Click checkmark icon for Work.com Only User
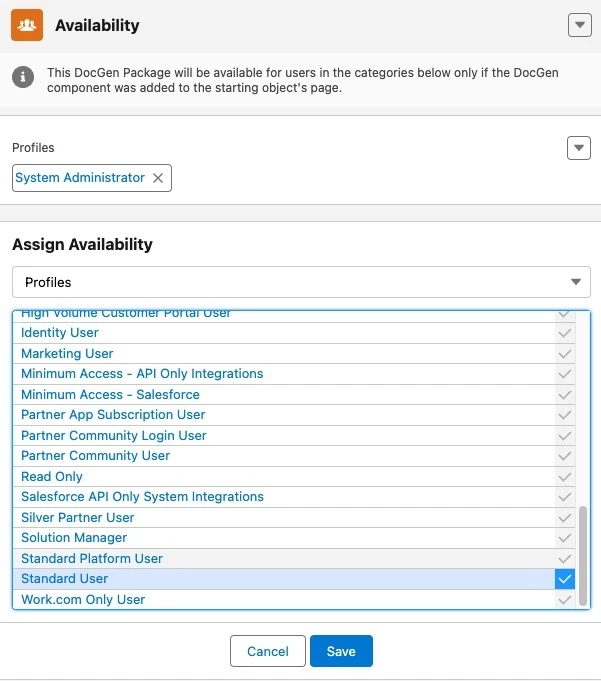 [x=565, y=600]
